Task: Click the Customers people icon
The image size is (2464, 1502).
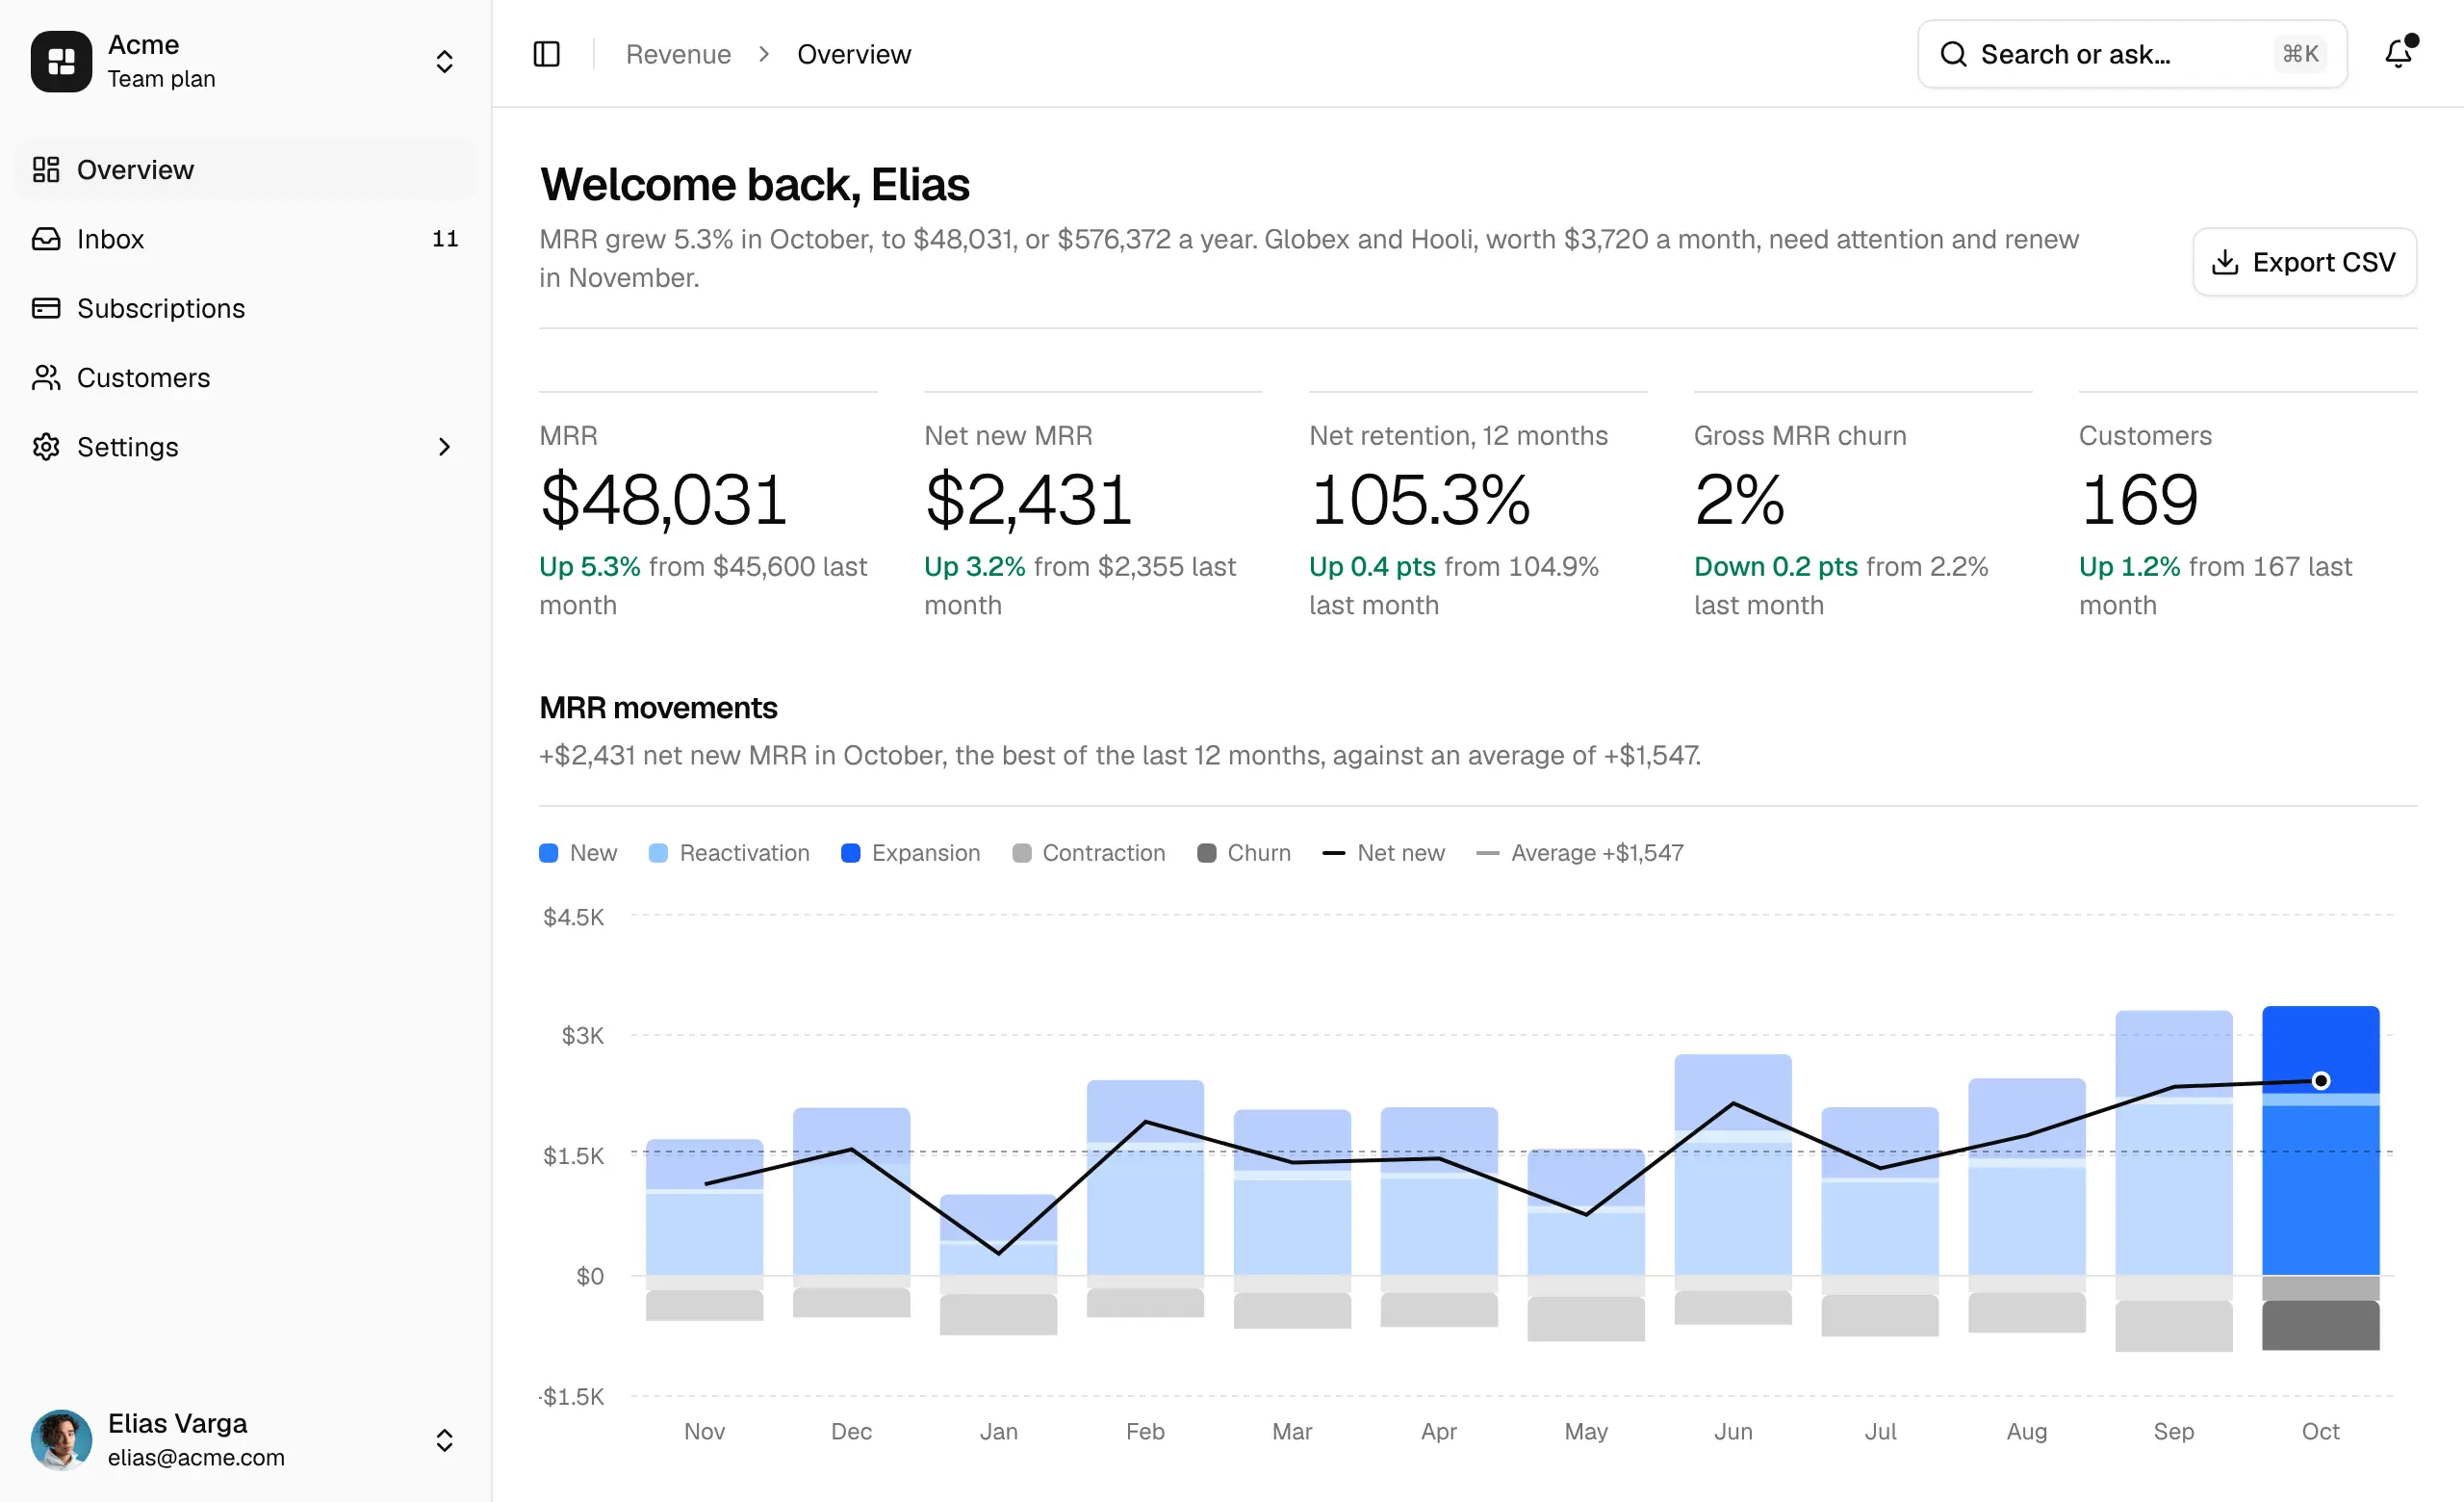Action: (46, 377)
